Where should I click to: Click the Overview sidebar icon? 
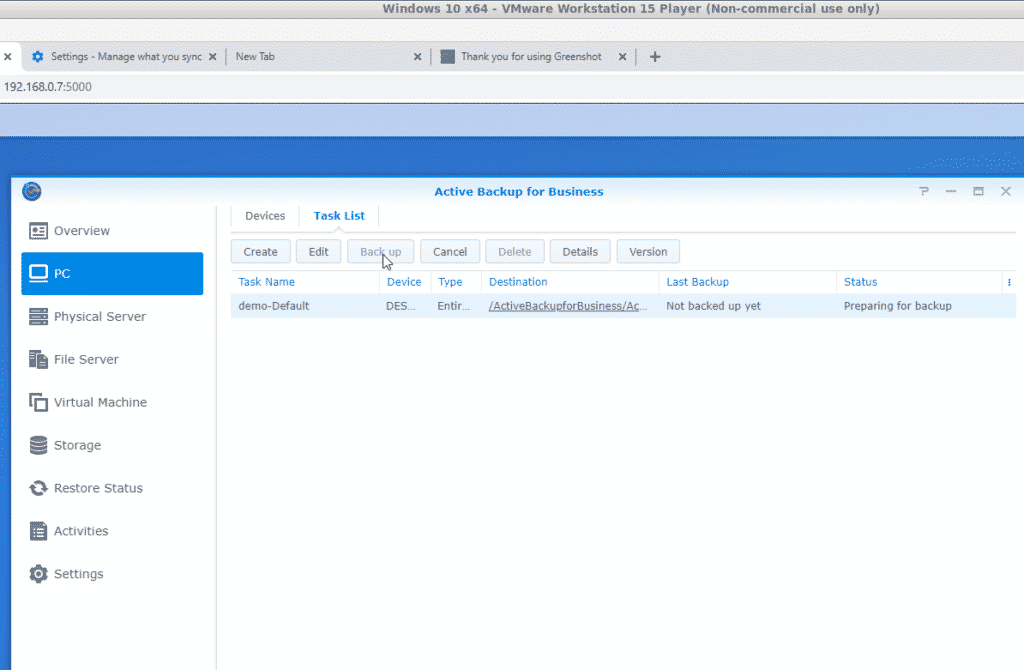click(x=39, y=231)
